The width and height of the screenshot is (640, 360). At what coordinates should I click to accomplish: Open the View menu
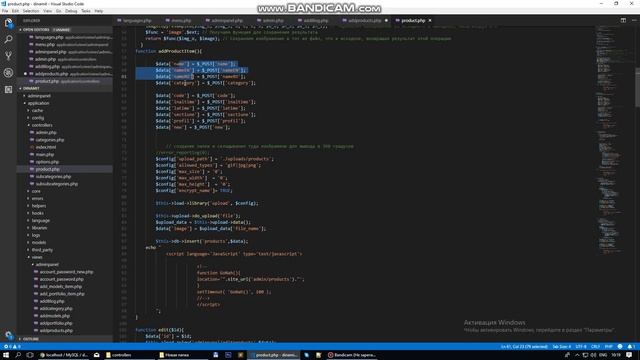pyautogui.click(x=48, y=11)
